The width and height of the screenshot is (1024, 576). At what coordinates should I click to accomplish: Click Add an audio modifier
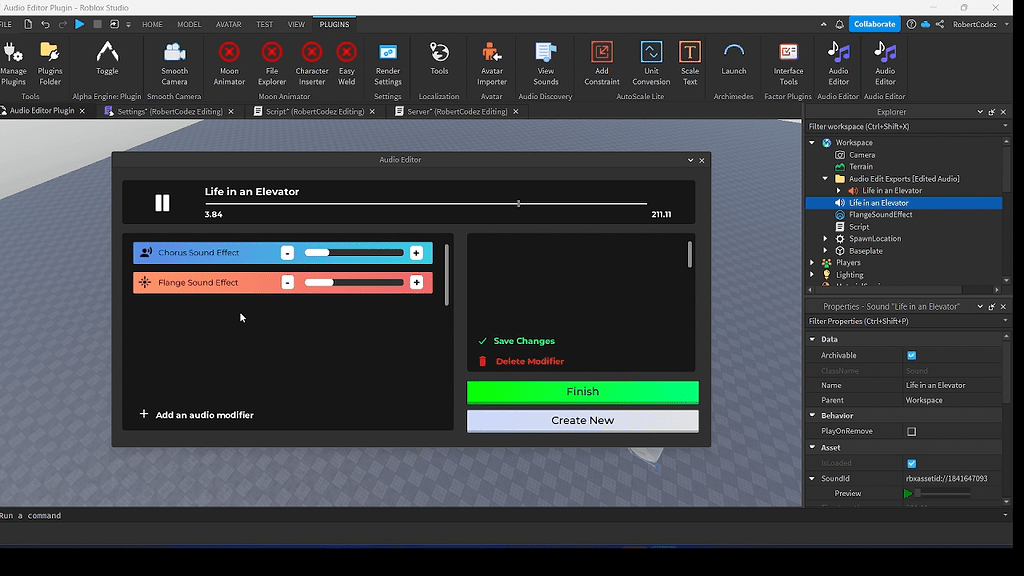pos(197,415)
